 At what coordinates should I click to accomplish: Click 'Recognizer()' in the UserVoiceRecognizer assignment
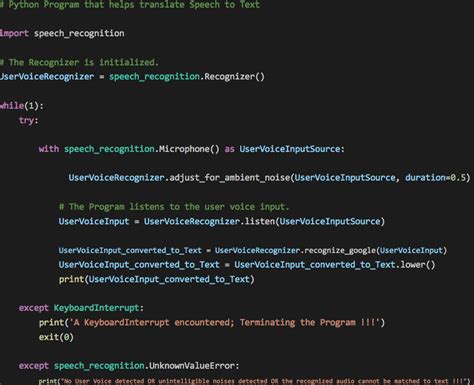click(235, 77)
